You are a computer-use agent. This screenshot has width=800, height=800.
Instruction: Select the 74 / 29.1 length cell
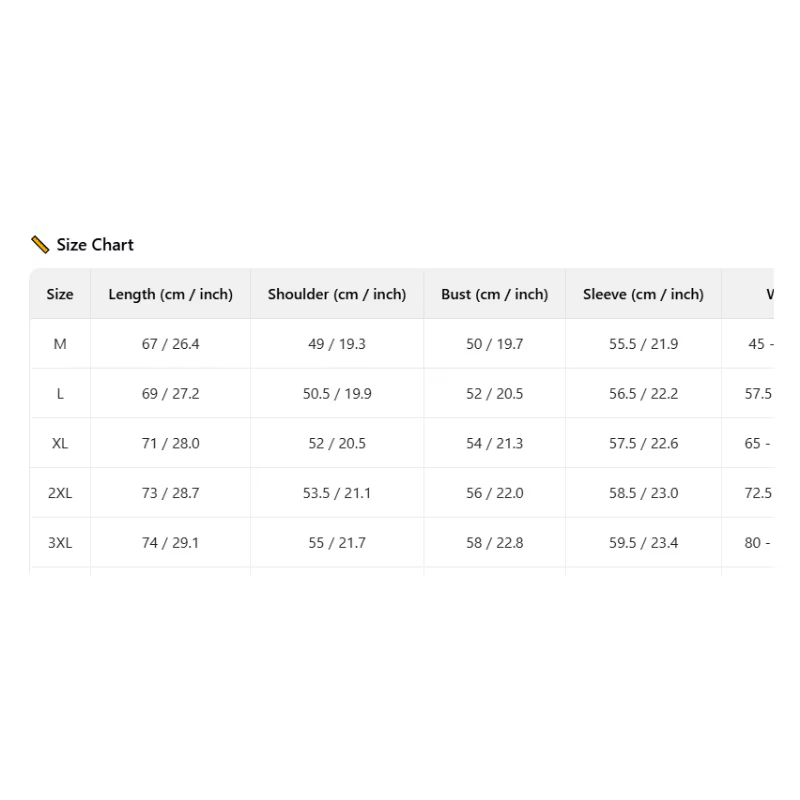[170, 543]
